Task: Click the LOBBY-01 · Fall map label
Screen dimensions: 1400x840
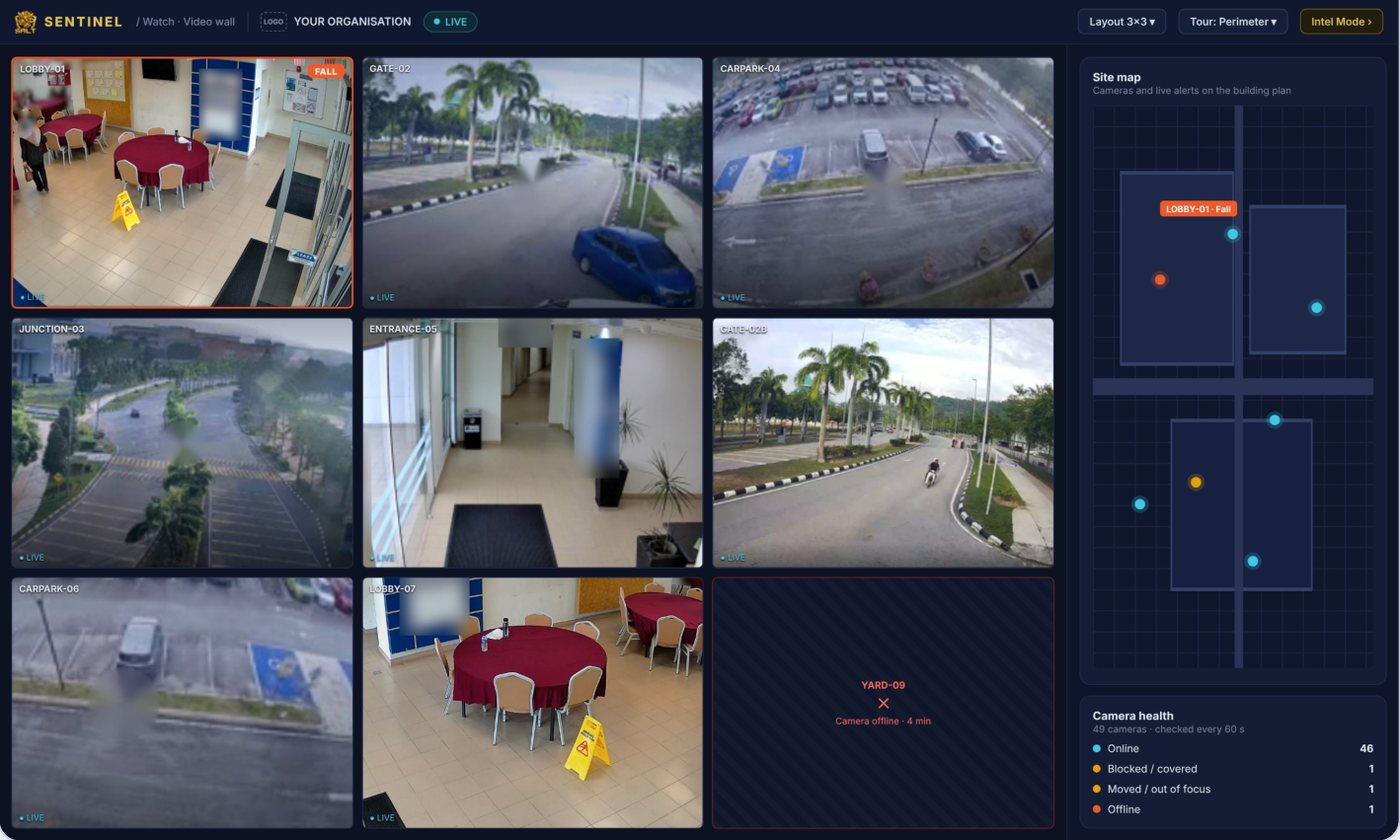Action: [1198, 209]
